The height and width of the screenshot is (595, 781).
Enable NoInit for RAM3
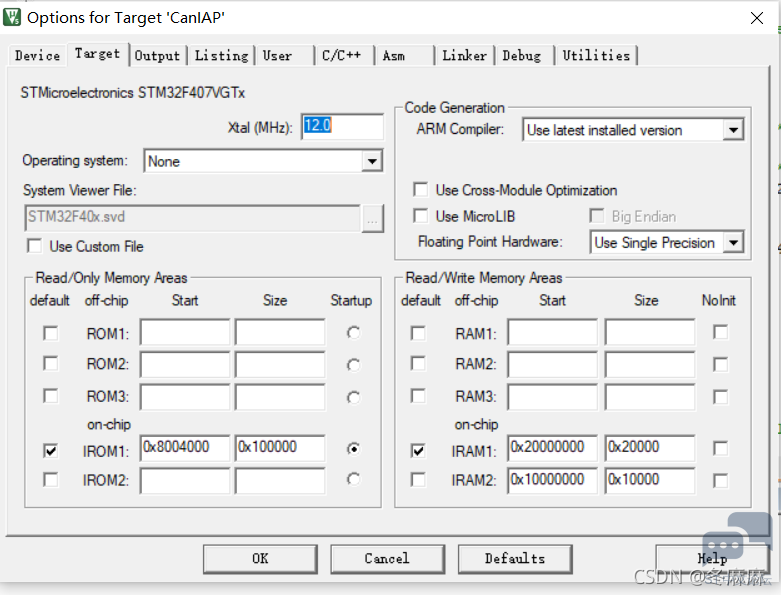click(x=720, y=397)
